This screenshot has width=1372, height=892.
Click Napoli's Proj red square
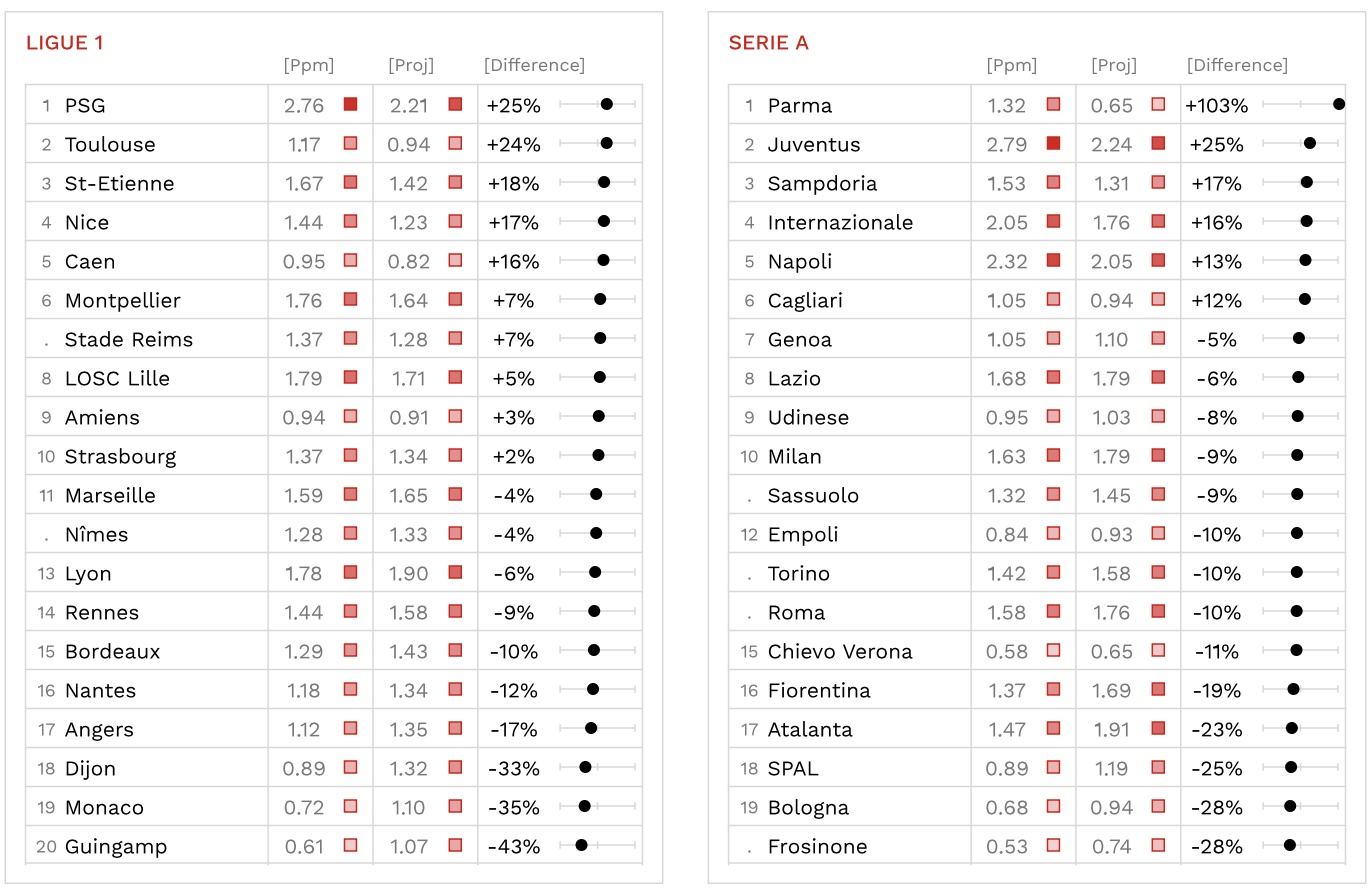(1158, 260)
